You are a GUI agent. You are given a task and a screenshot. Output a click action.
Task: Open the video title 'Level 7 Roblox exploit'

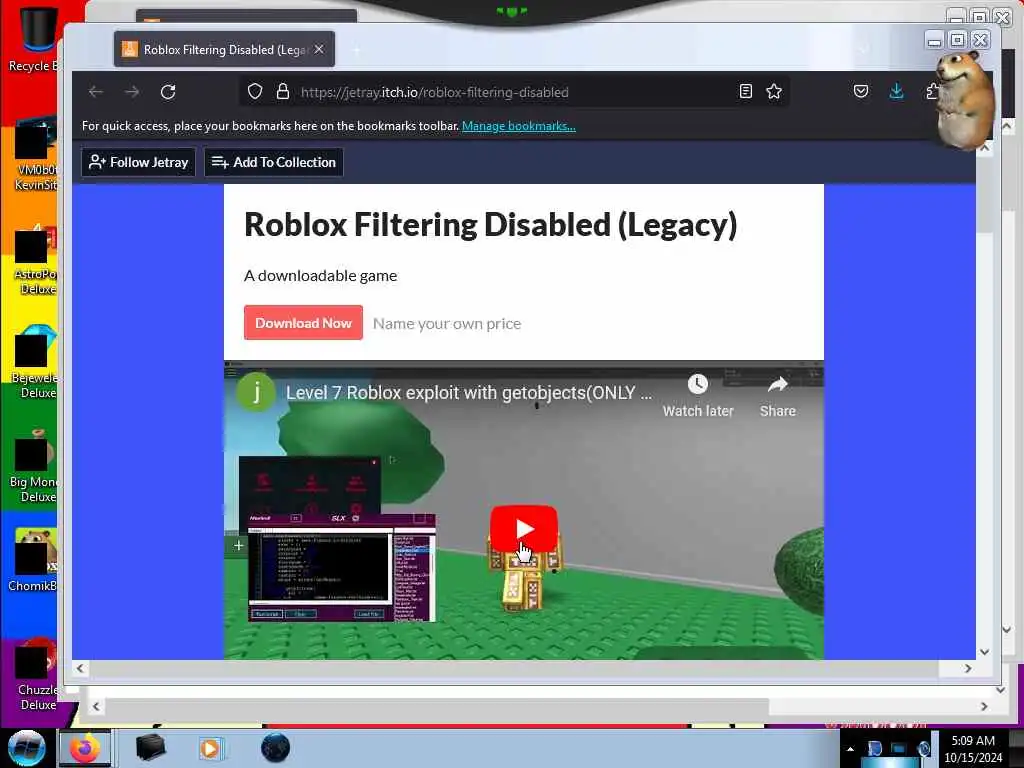coord(468,392)
